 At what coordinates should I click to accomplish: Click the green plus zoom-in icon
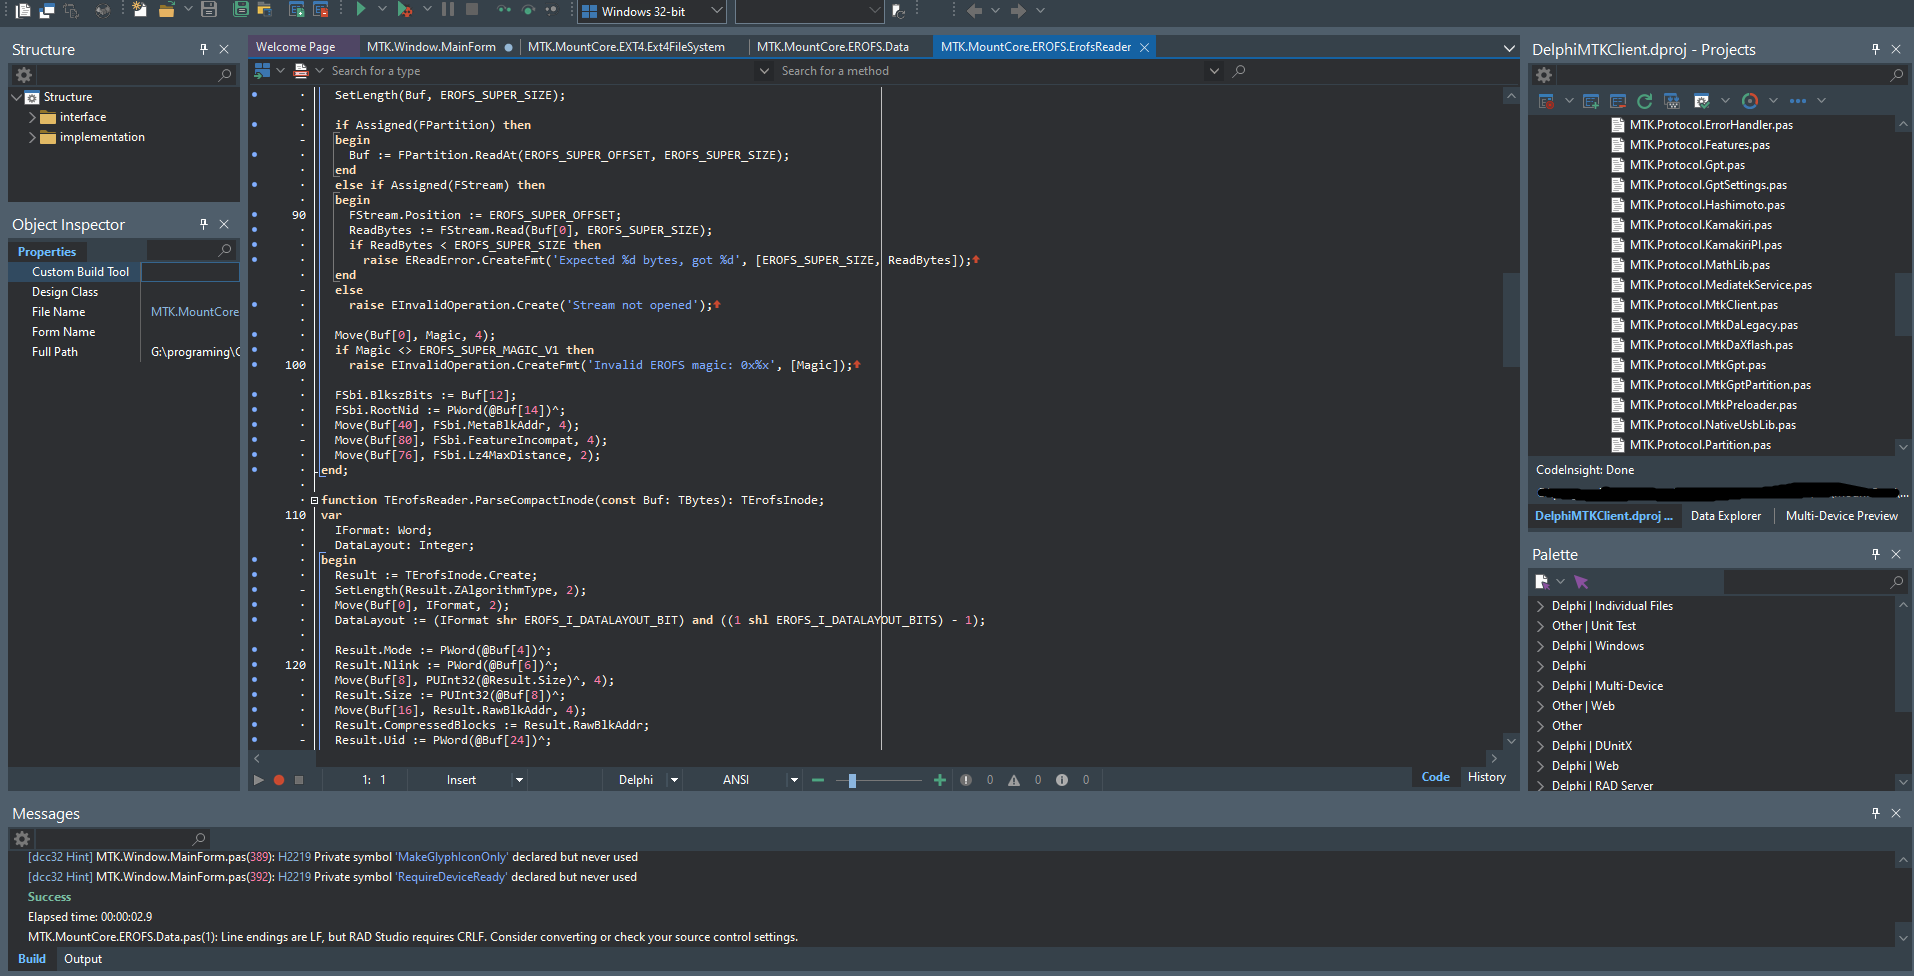939,780
